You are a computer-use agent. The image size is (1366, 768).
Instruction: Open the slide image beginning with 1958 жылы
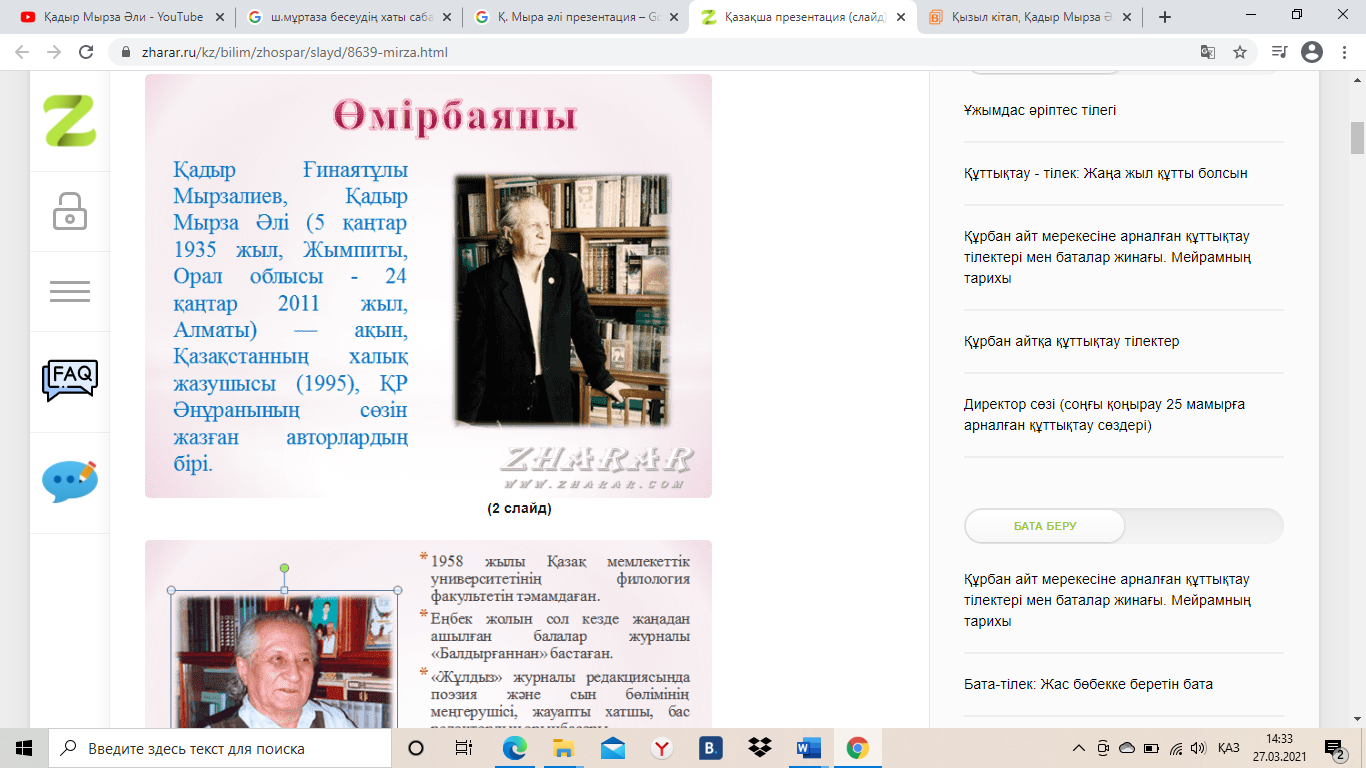[428, 634]
